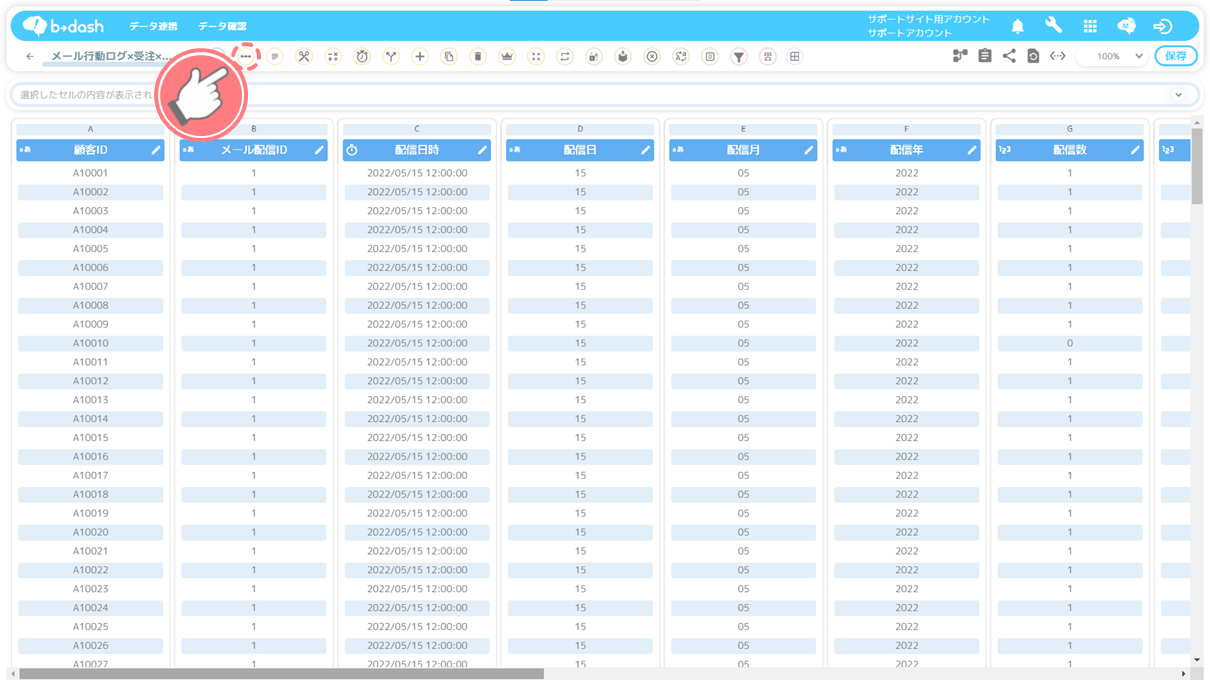This screenshot has width=1210, height=680.
Task: Select the branch split toolbar icon
Action: (391, 57)
